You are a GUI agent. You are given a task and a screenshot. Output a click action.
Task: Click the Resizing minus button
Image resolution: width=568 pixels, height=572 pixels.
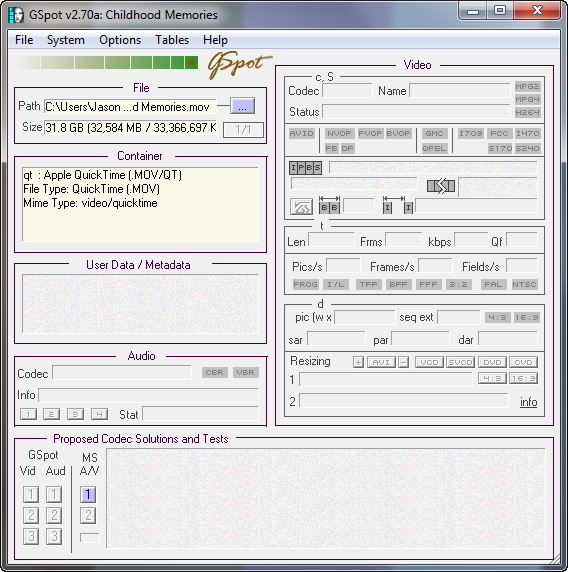point(403,362)
